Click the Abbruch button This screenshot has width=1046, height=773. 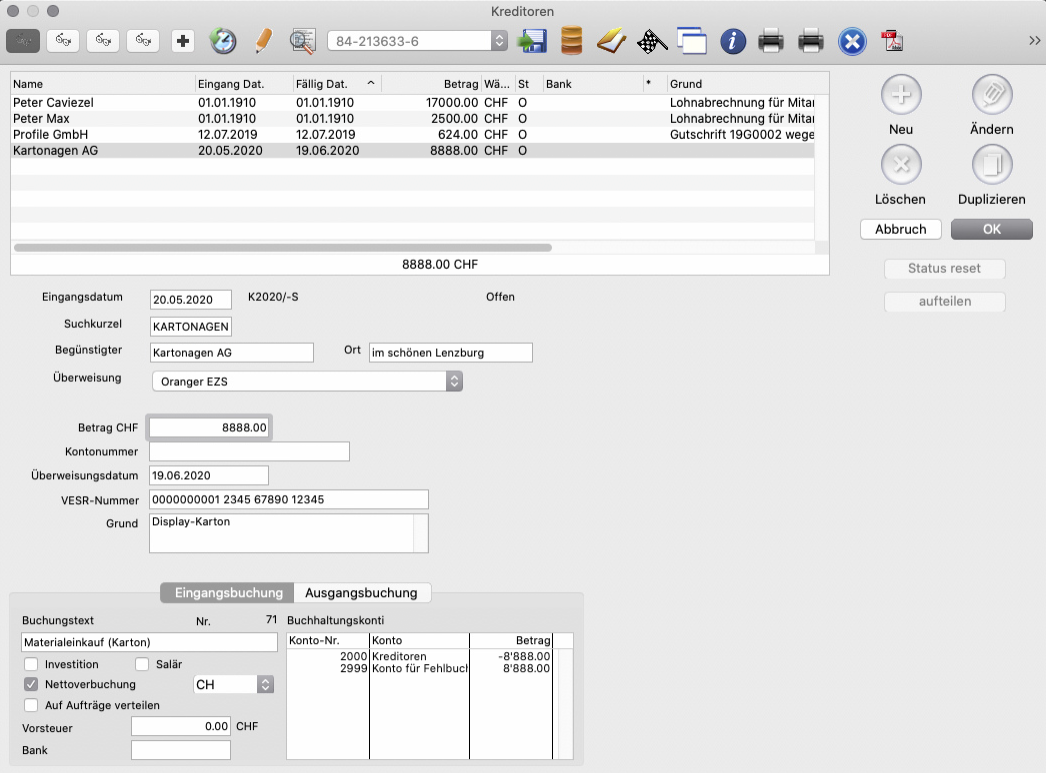pos(900,229)
